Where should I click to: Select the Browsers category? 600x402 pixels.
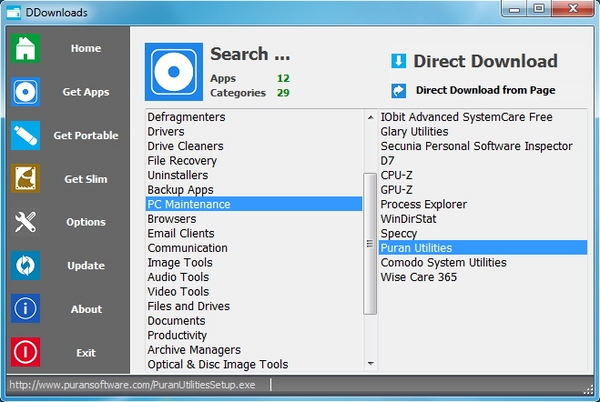[254, 218]
